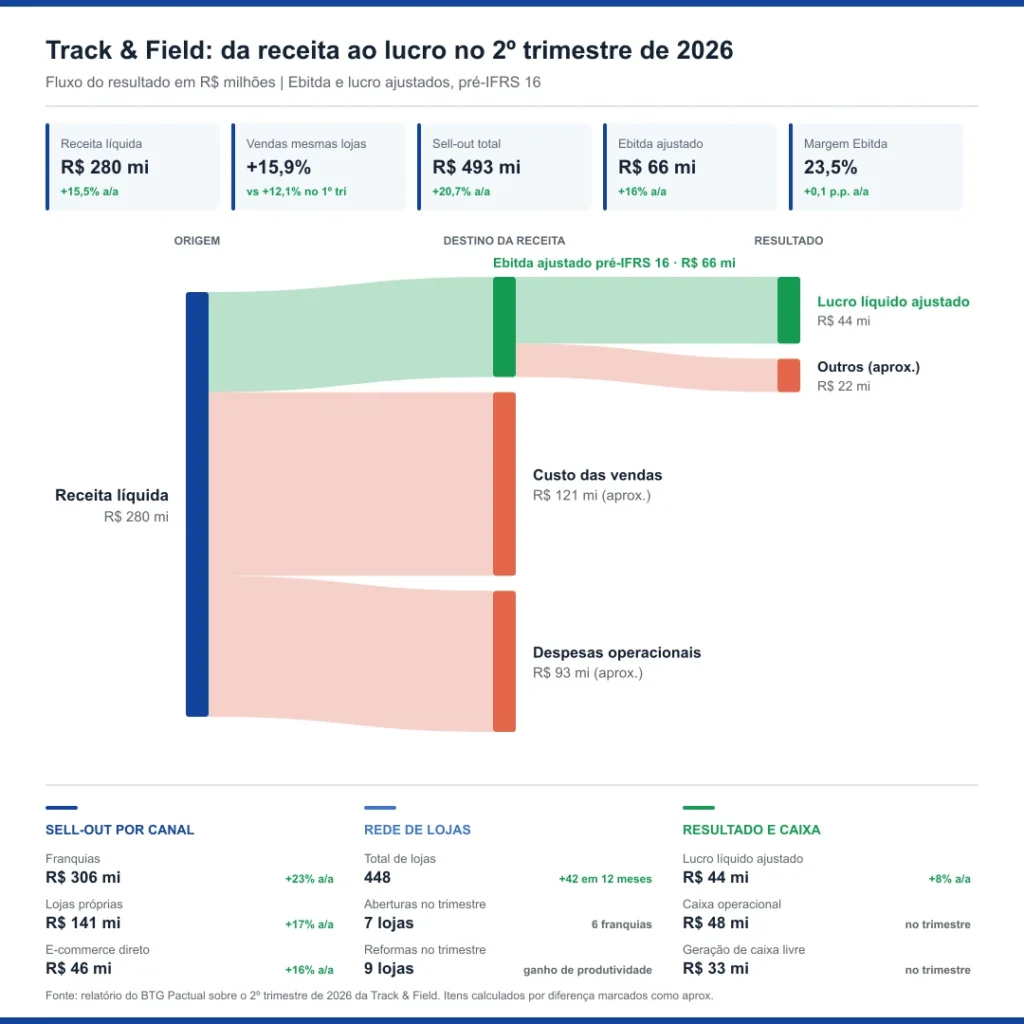Click E-commerce direto value 'R$ 46 mi'

click(x=78, y=968)
